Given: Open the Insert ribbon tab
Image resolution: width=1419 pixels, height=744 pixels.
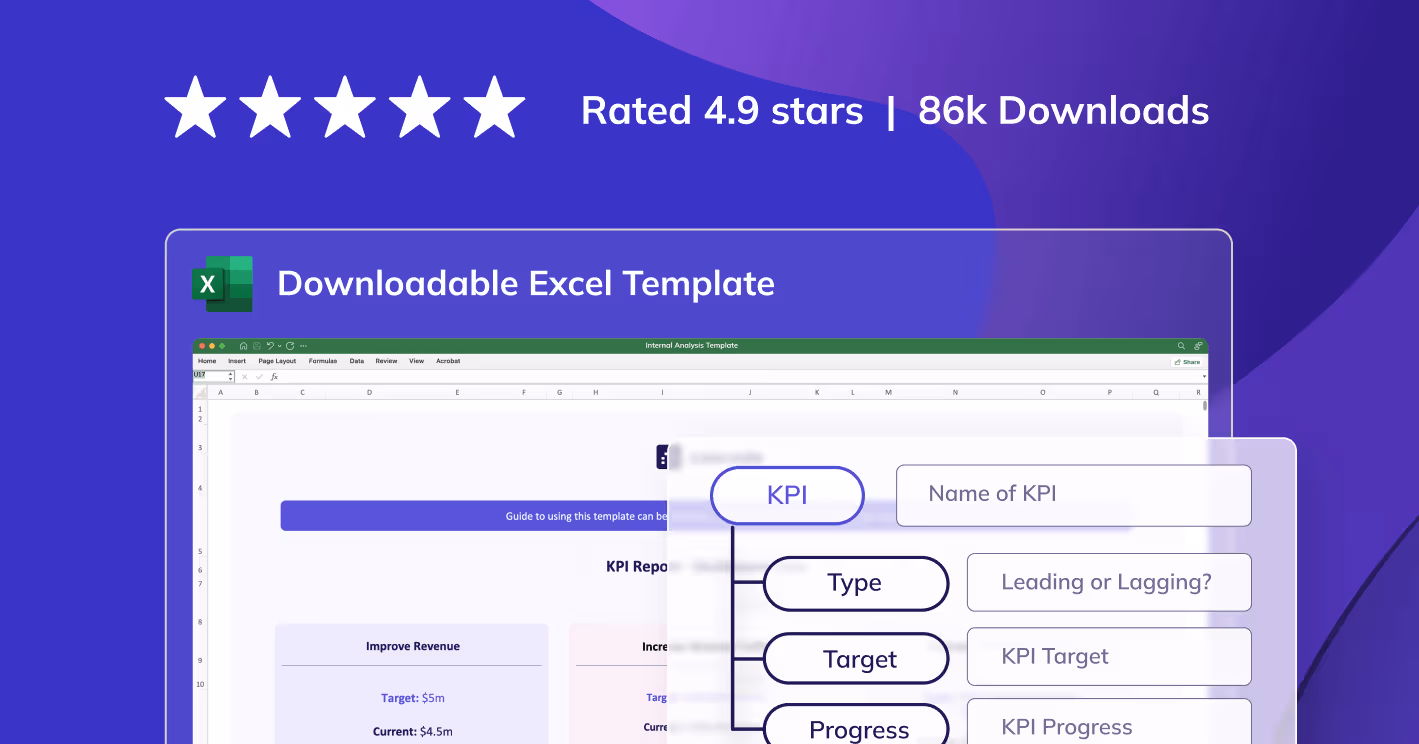Looking at the screenshot, I should (x=237, y=361).
